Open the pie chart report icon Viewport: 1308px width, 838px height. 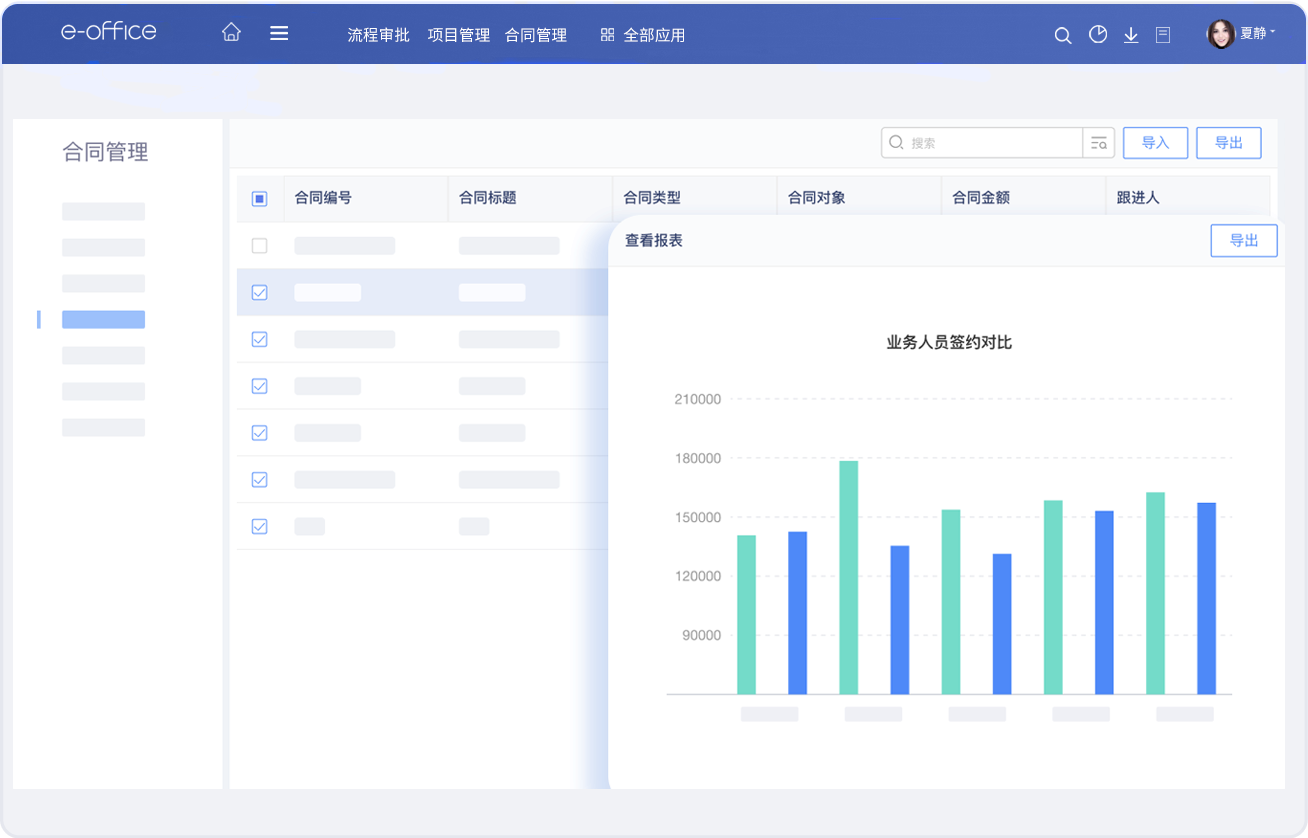click(1098, 35)
